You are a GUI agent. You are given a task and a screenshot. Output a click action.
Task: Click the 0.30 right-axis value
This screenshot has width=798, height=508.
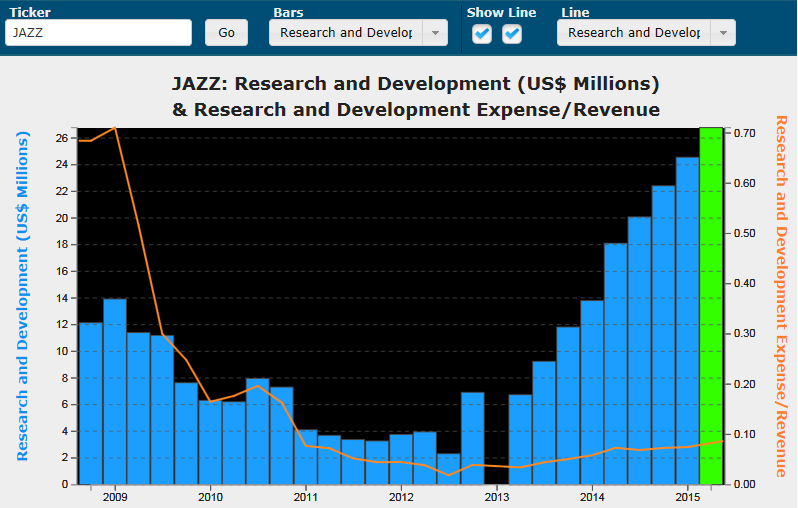pos(745,334)
